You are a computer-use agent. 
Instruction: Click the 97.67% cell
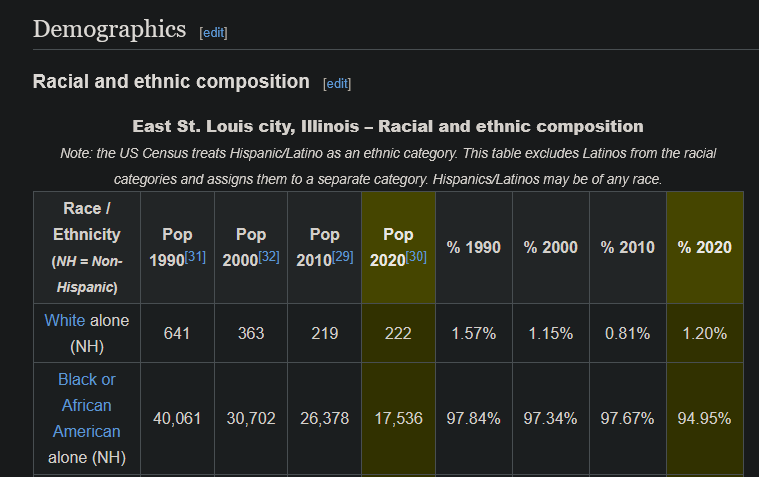point(628,418)
